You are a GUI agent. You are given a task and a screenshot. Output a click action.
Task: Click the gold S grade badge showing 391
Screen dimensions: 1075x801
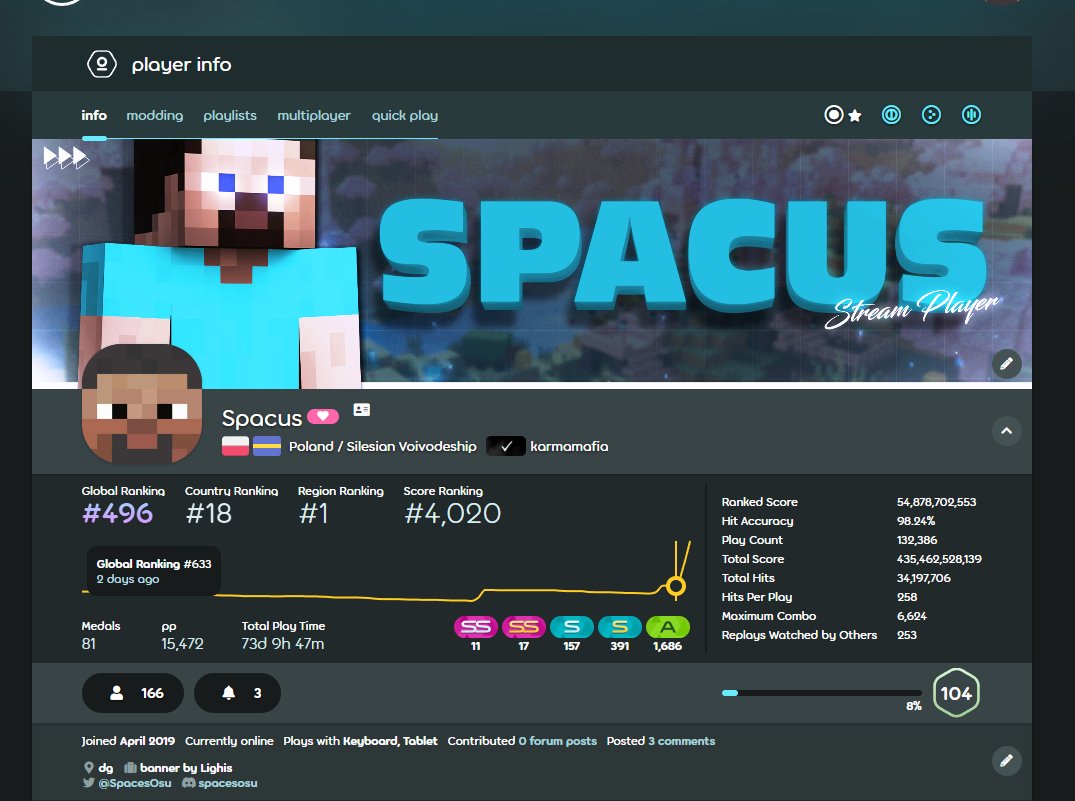pos(620,627)
